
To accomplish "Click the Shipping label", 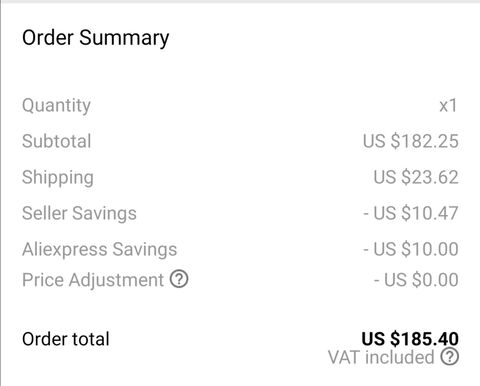I will (58, 178).
